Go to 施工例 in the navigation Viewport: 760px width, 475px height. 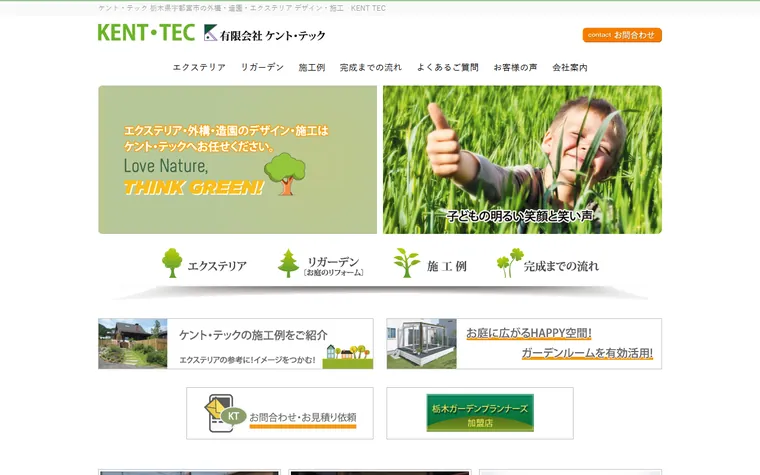click(312, 67)
